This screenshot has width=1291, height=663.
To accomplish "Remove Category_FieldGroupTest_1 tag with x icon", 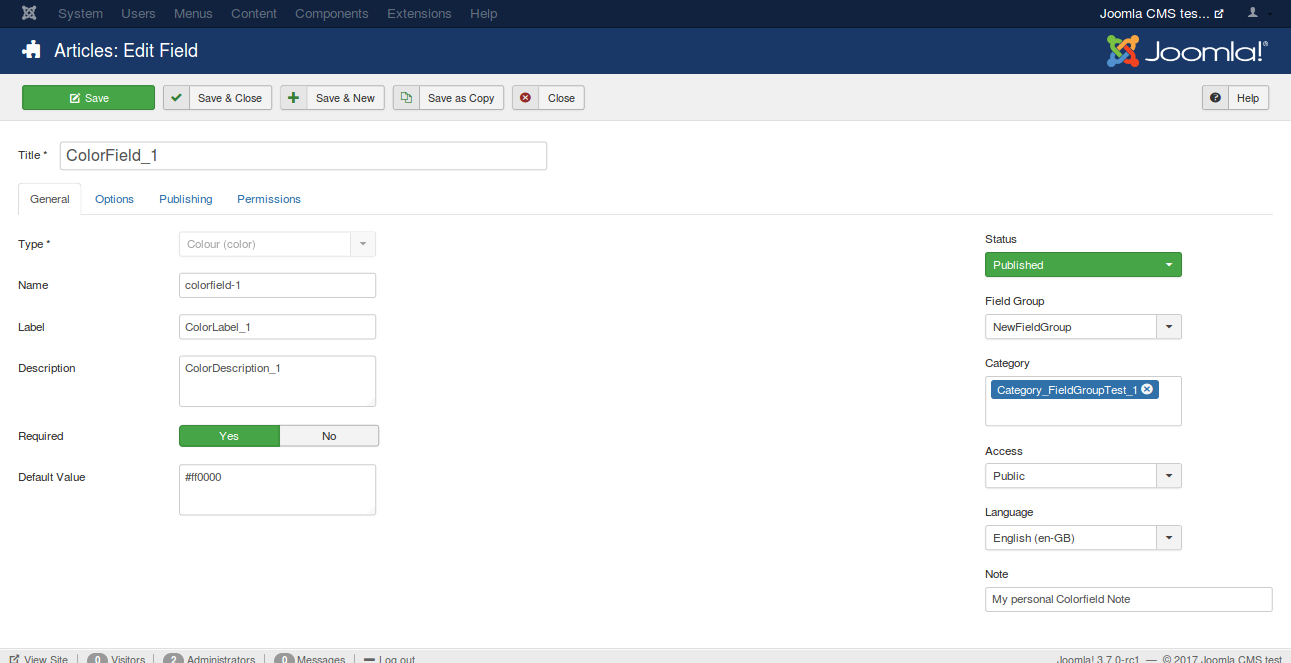I will tap(1147, 390).
